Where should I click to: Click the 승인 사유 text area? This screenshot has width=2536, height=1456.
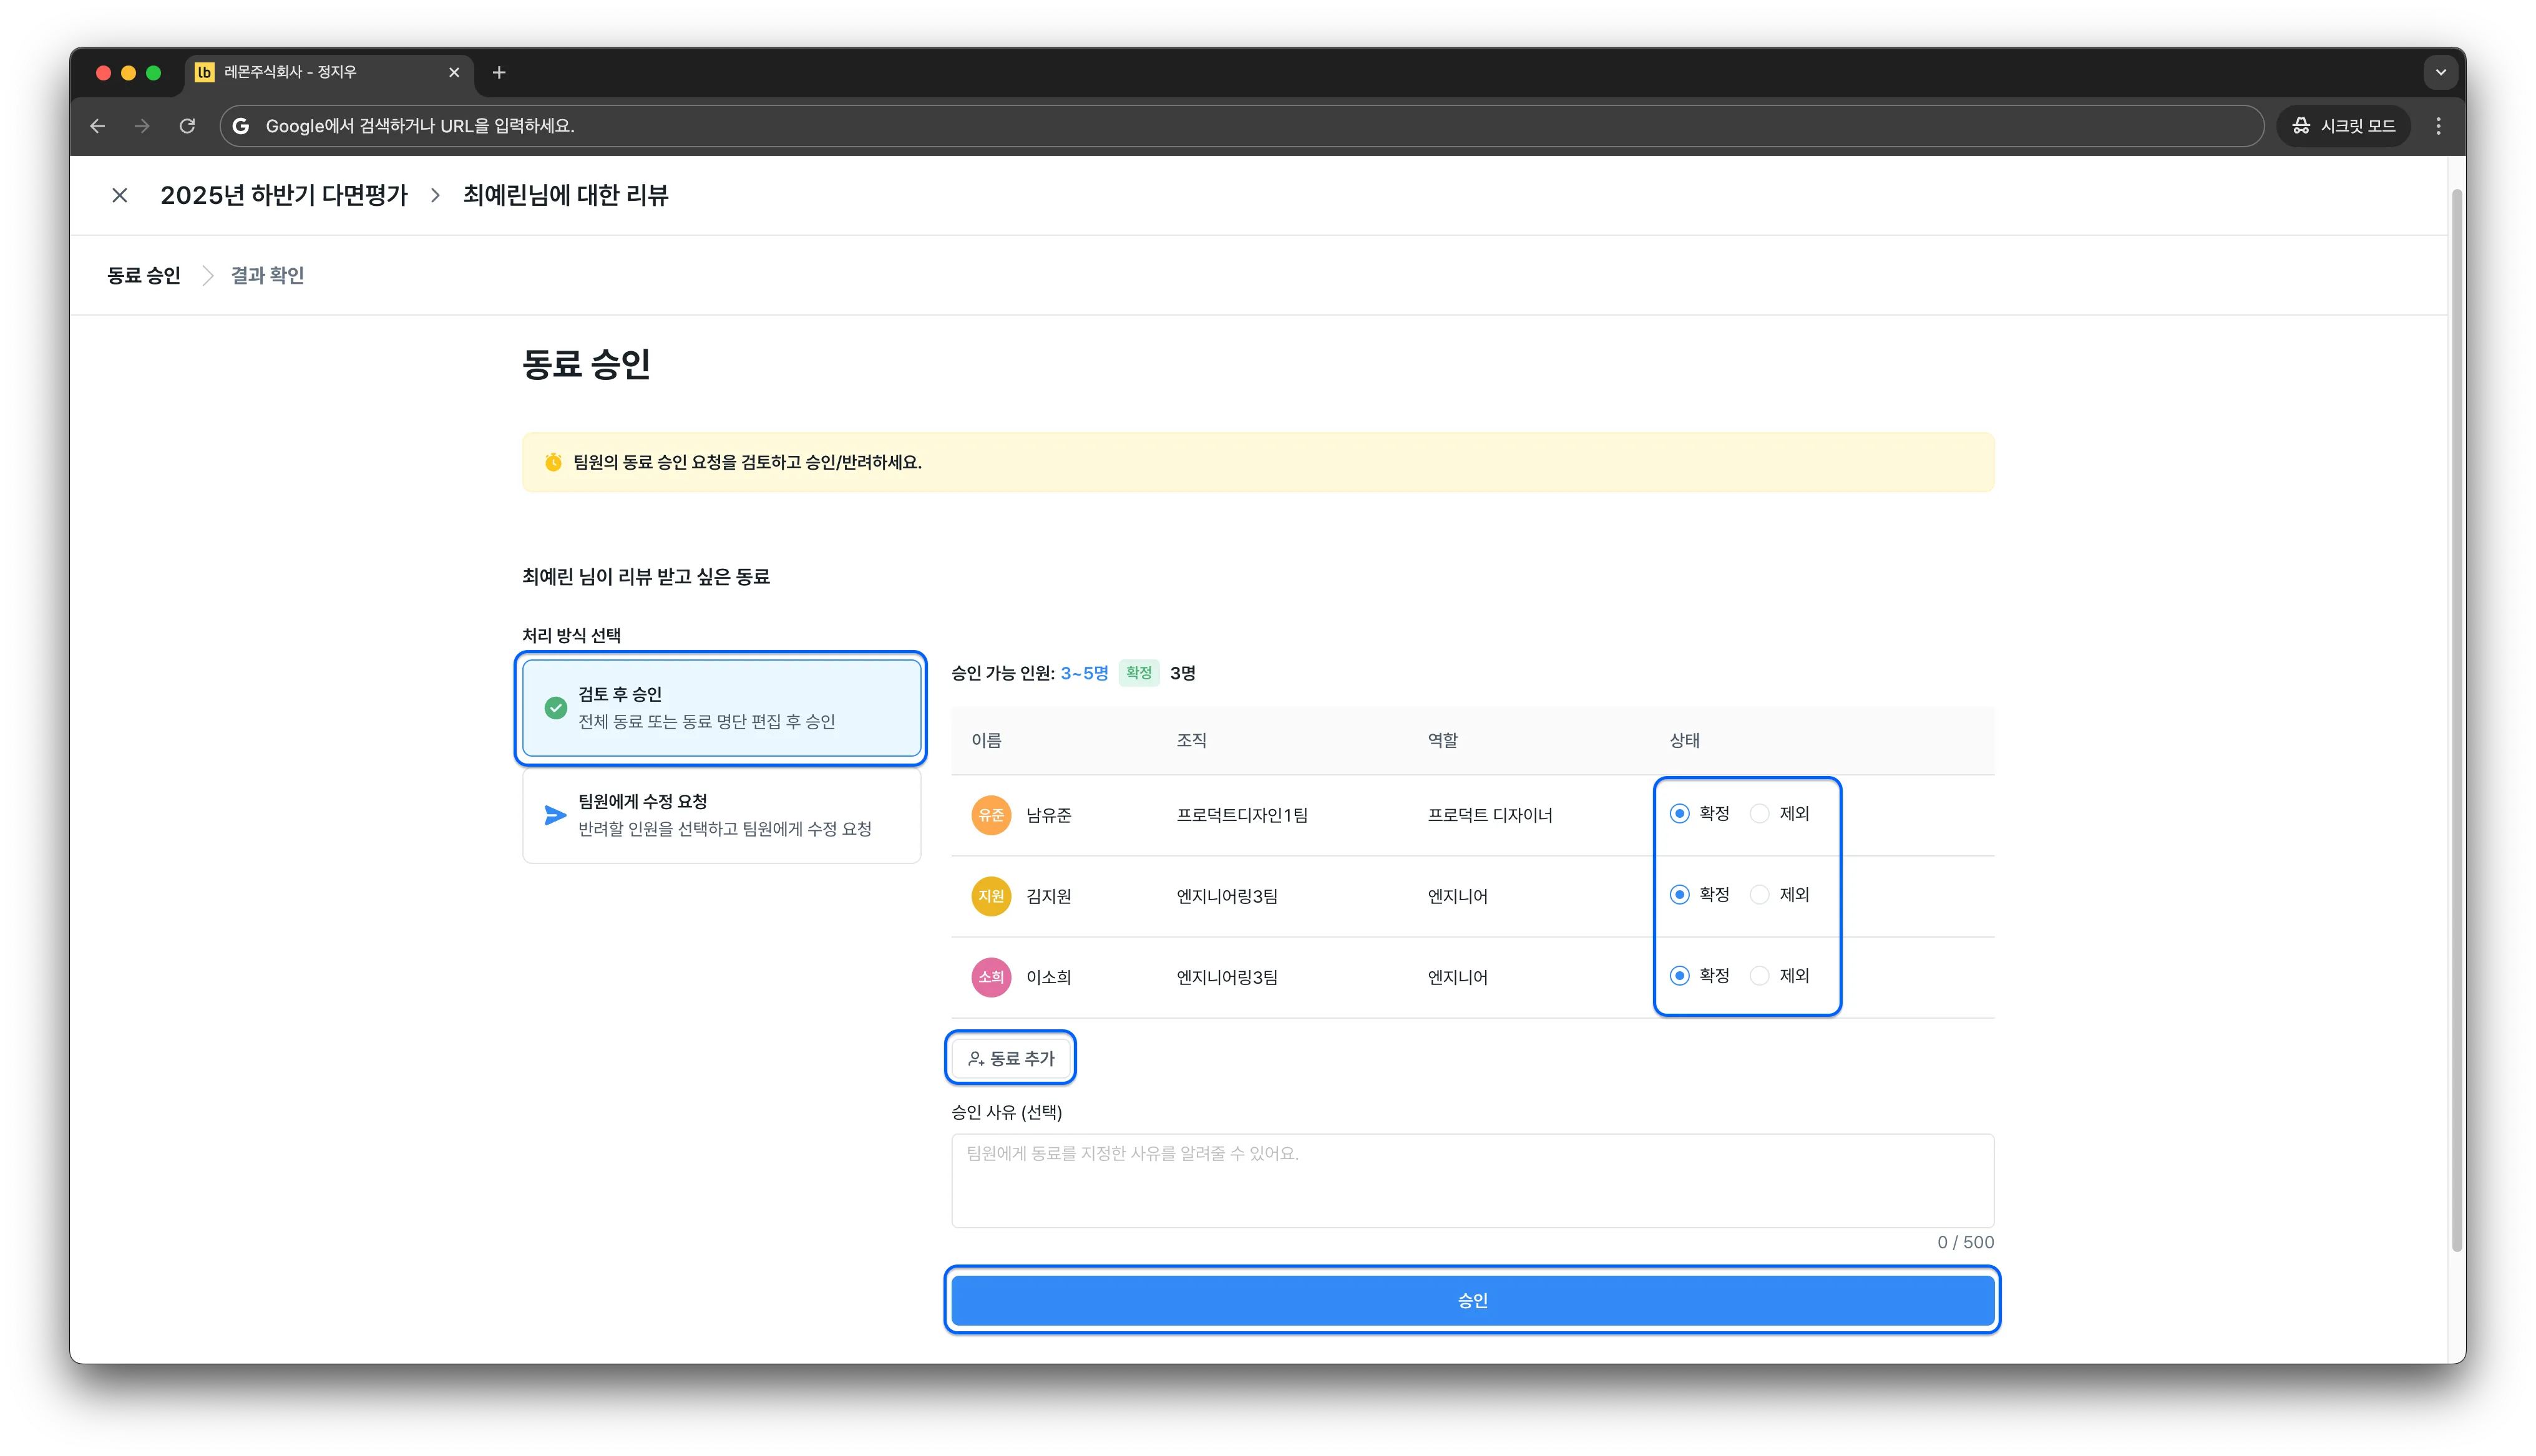click(1472, 1180)
